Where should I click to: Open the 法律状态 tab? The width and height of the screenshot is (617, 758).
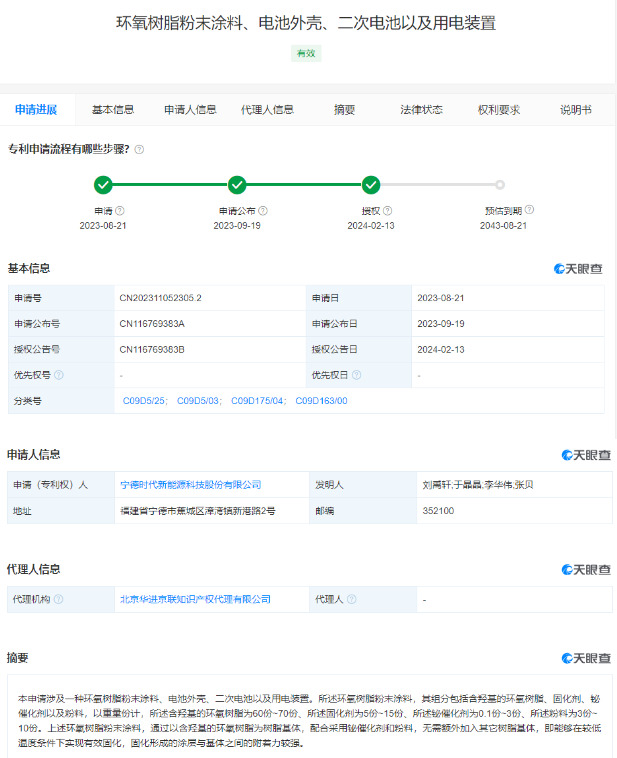(x=421, y=110)
